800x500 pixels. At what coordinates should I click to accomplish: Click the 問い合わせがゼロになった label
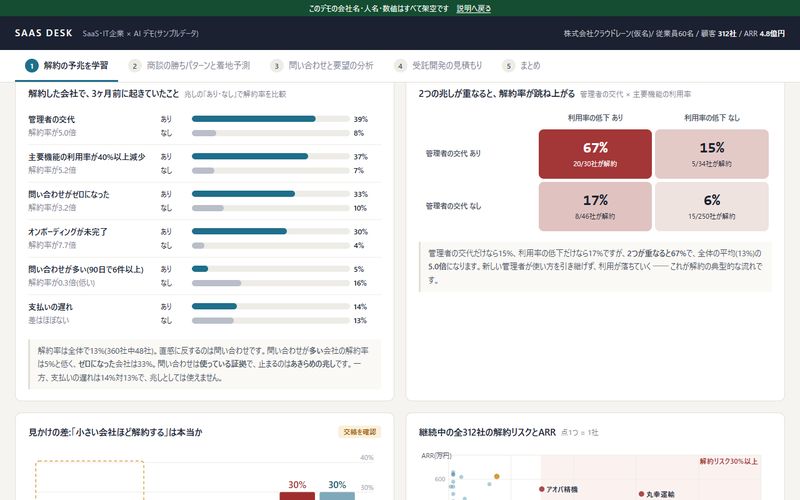pos(69,194)
